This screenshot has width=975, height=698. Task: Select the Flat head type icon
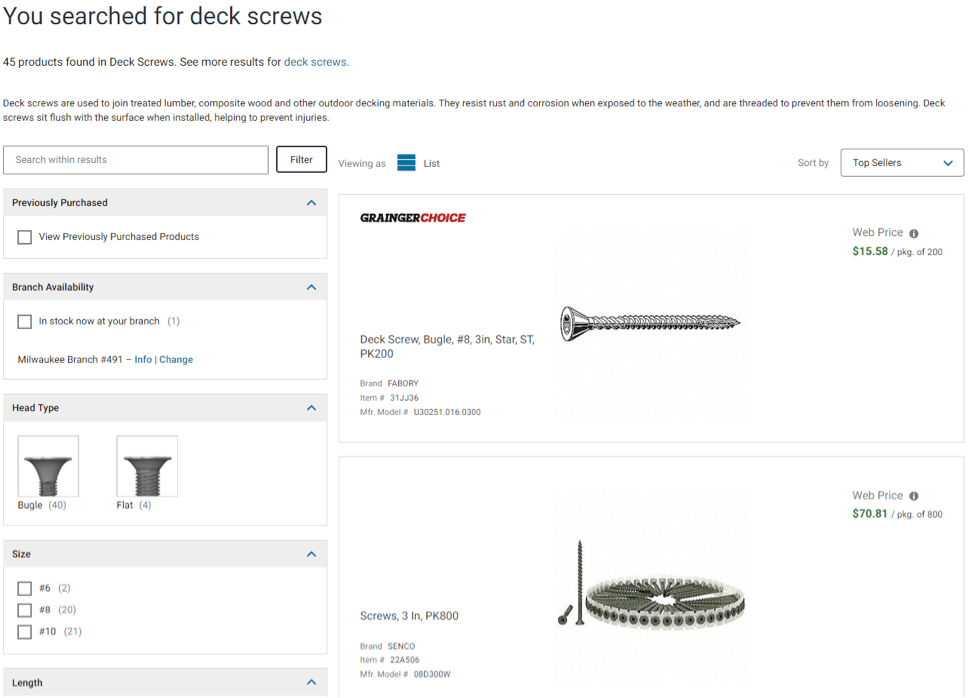click(x=147, y=466)
